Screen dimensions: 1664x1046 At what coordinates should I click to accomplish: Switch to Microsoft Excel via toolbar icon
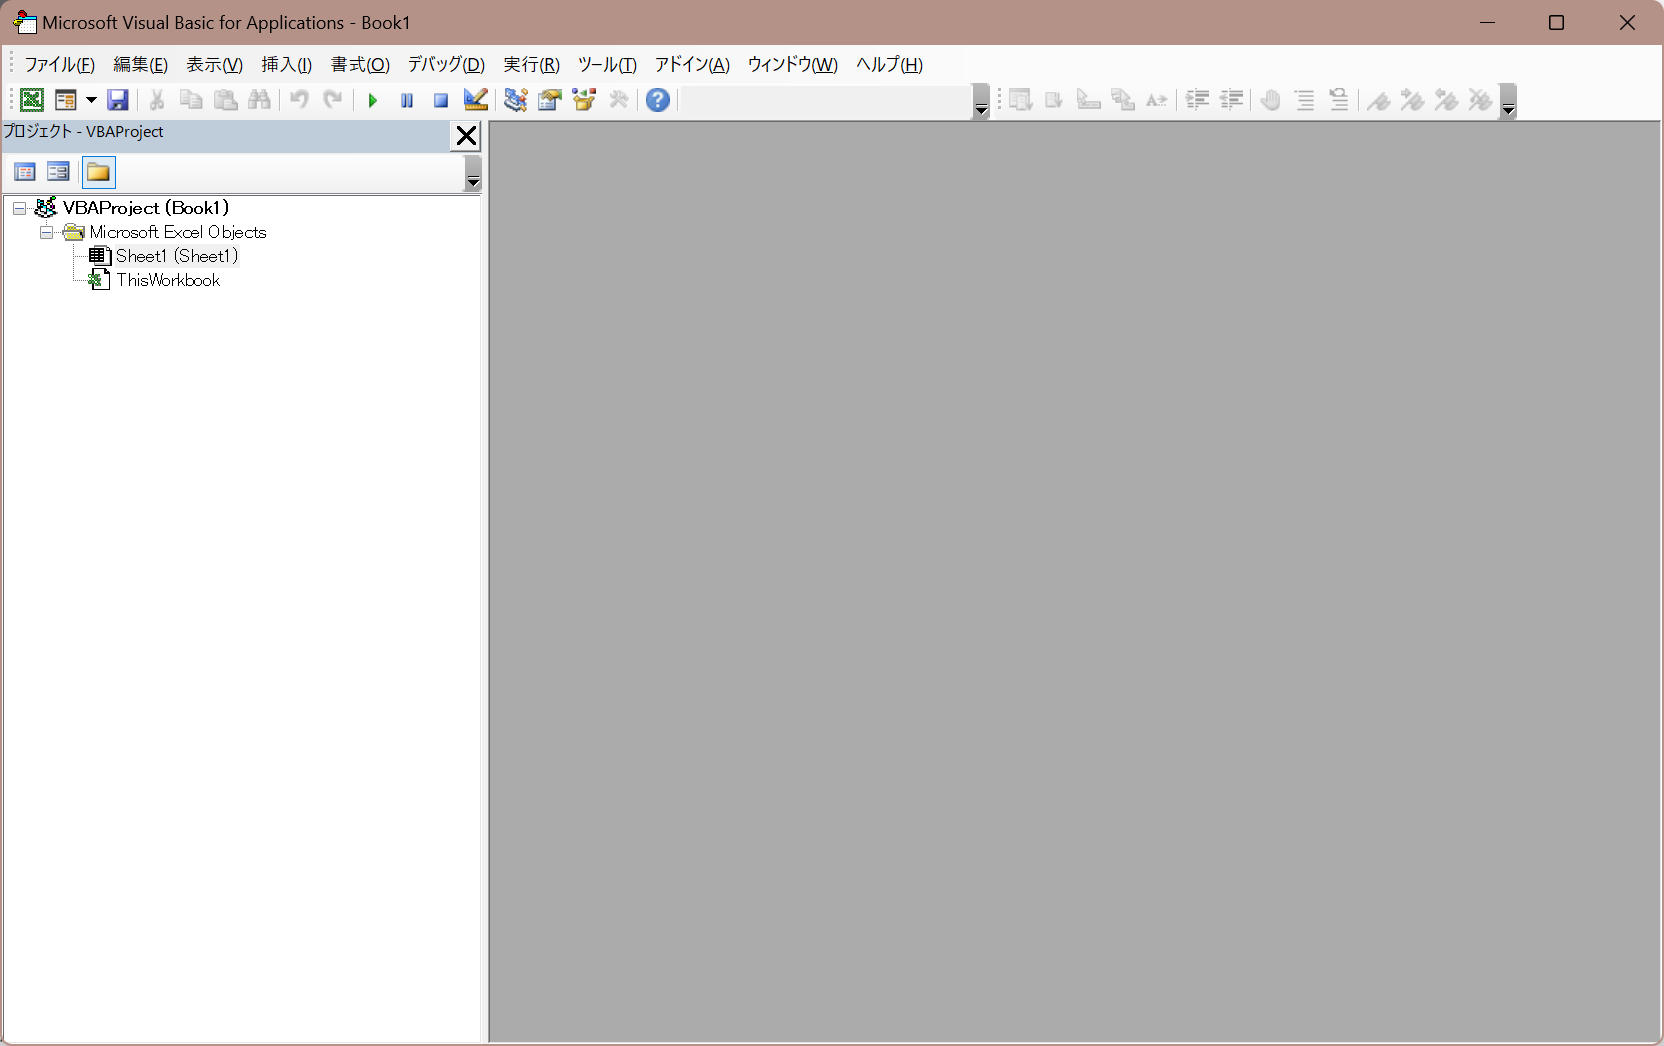pos(31,100)
